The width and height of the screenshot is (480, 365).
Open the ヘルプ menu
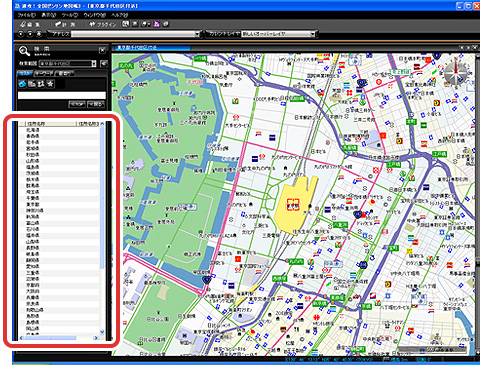[119, 15]
